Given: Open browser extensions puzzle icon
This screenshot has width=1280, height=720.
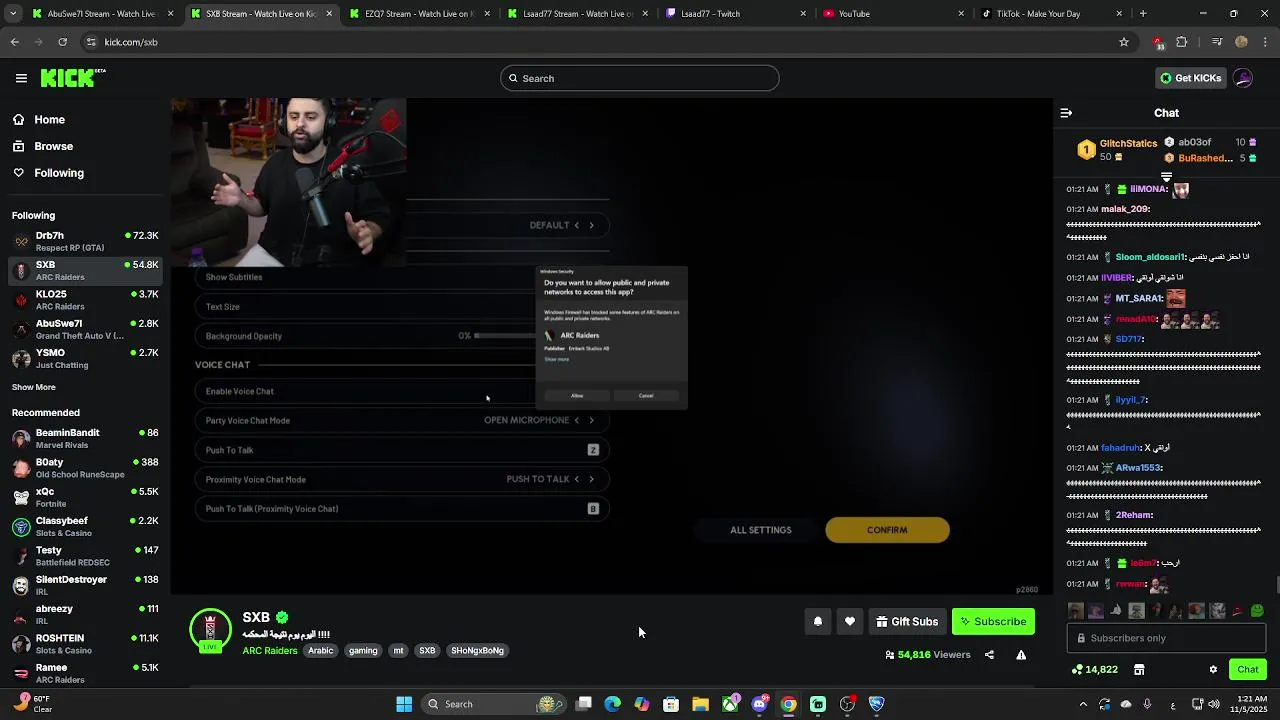Looking at the screenshot, I should tap(1182, 42).
